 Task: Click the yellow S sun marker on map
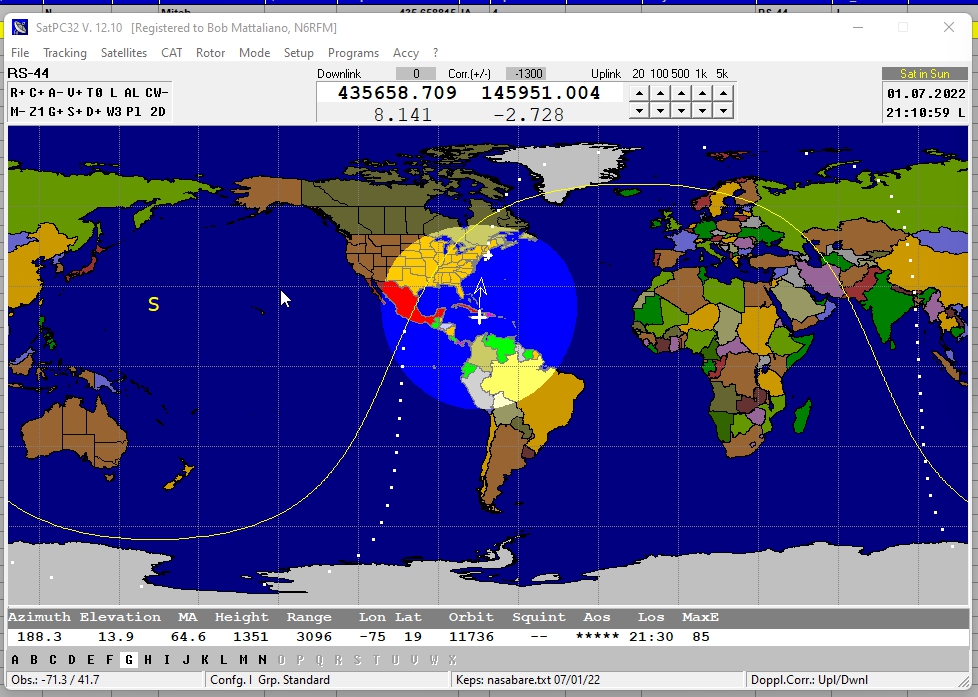coord(153,305)
